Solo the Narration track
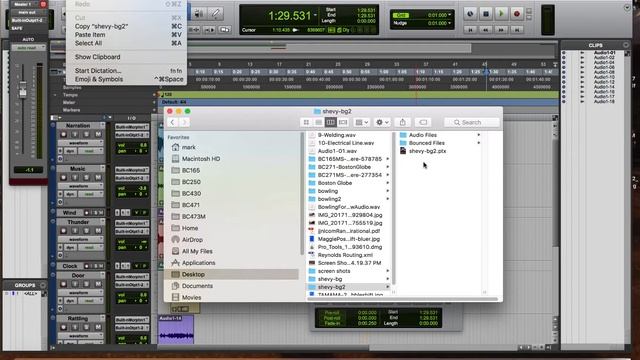 [87, 134]
